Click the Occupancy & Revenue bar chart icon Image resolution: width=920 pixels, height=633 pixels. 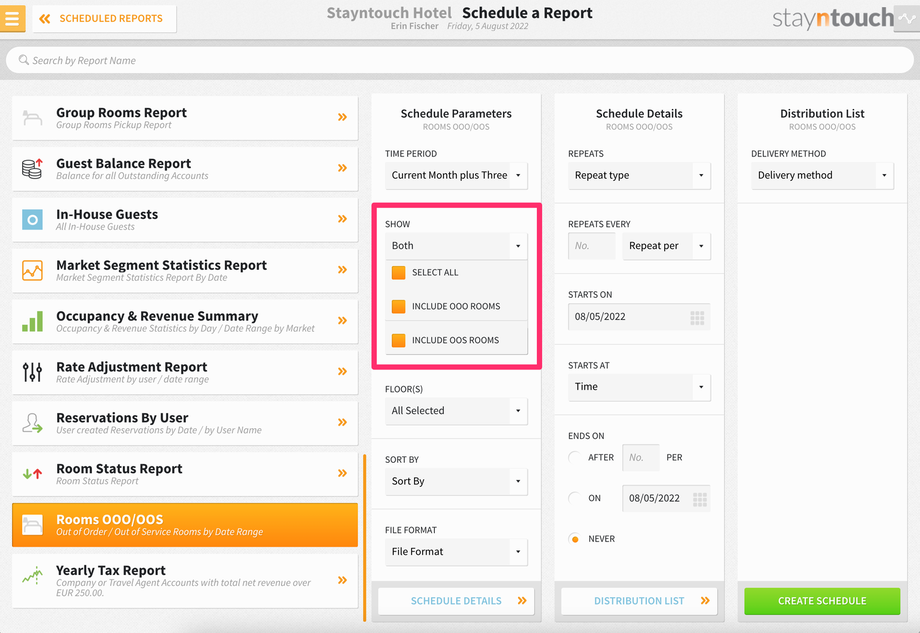pos(32,321)
